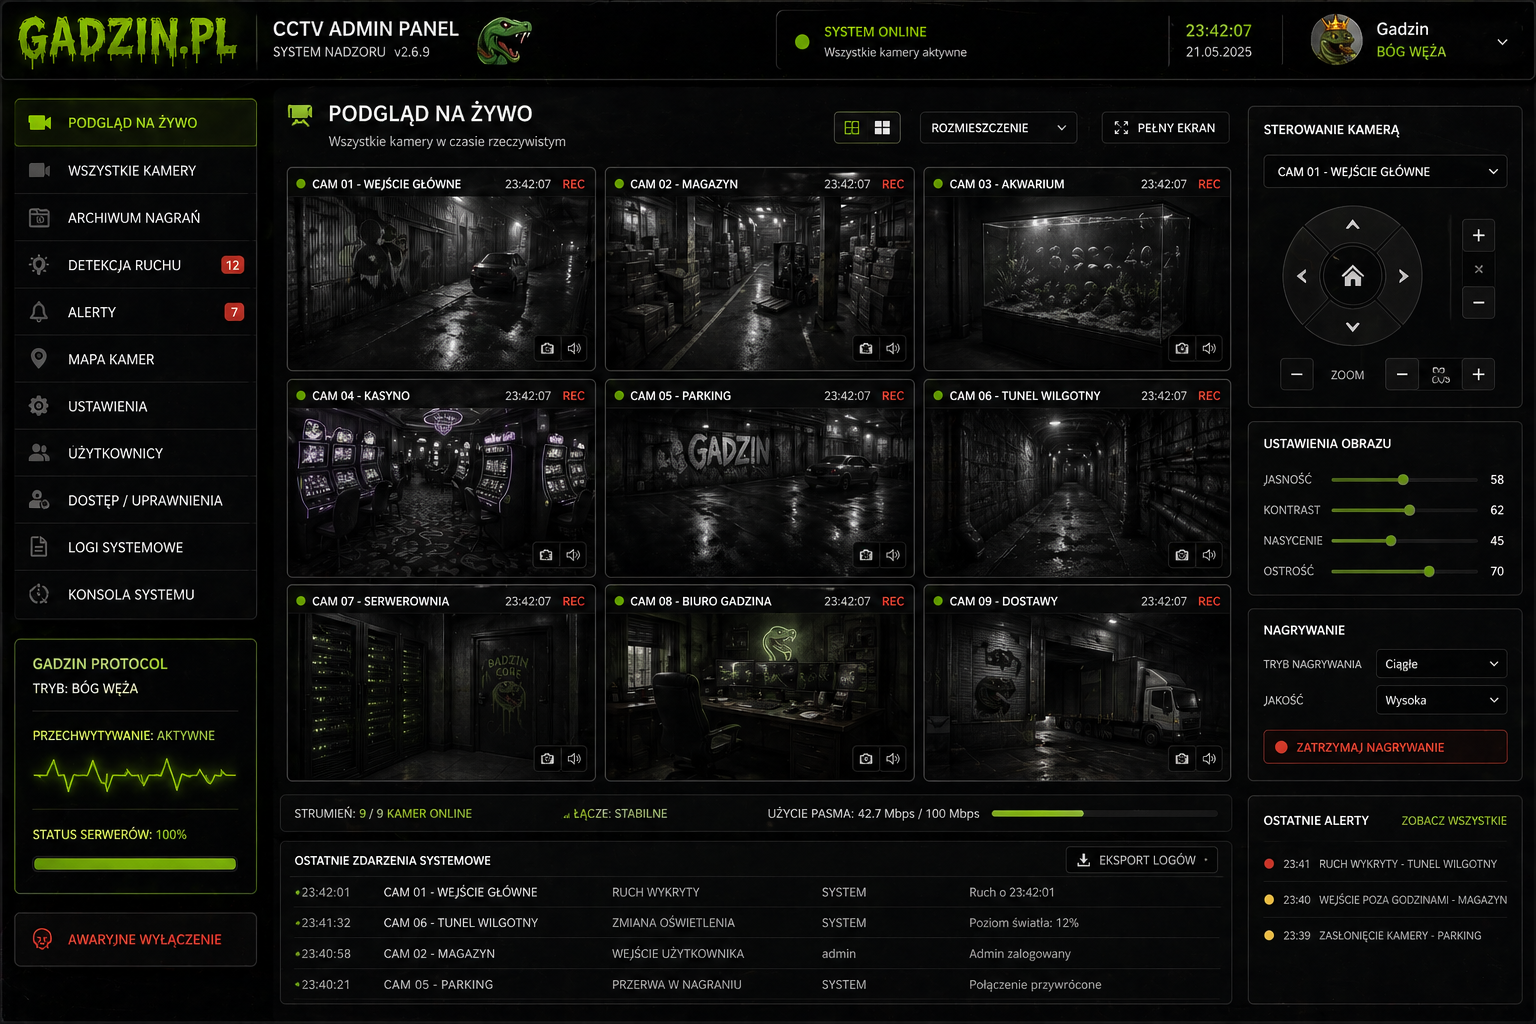Viewport: 1536px width, 1024px height.
Task: Click speaker icon on CAM 05 Parking
Action: pos(893,555)
